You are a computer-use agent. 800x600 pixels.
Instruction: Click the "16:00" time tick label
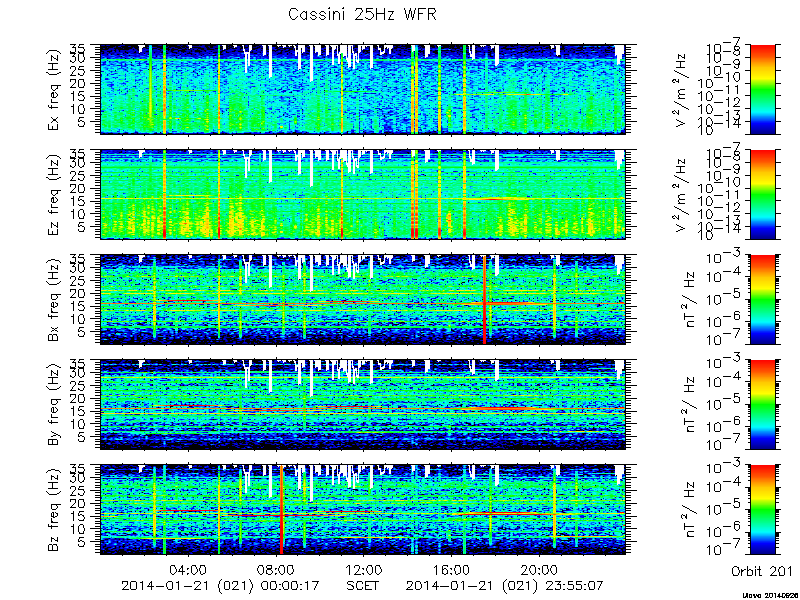[451, 569]
